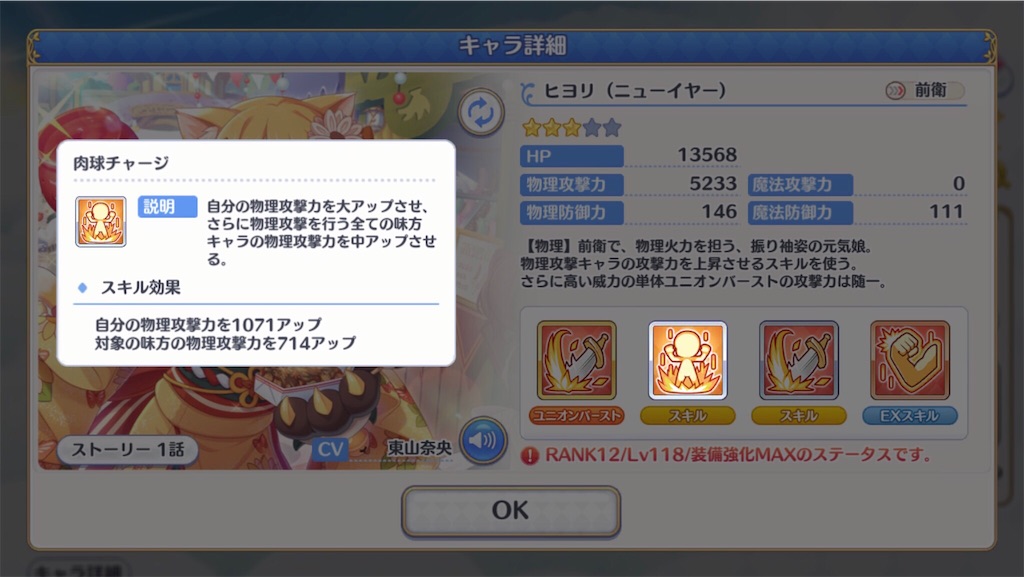The width and height of the screenshot is (1024, 577).
Task: Click the CV 東山奈央 label
Action: [x=383, y=449]
